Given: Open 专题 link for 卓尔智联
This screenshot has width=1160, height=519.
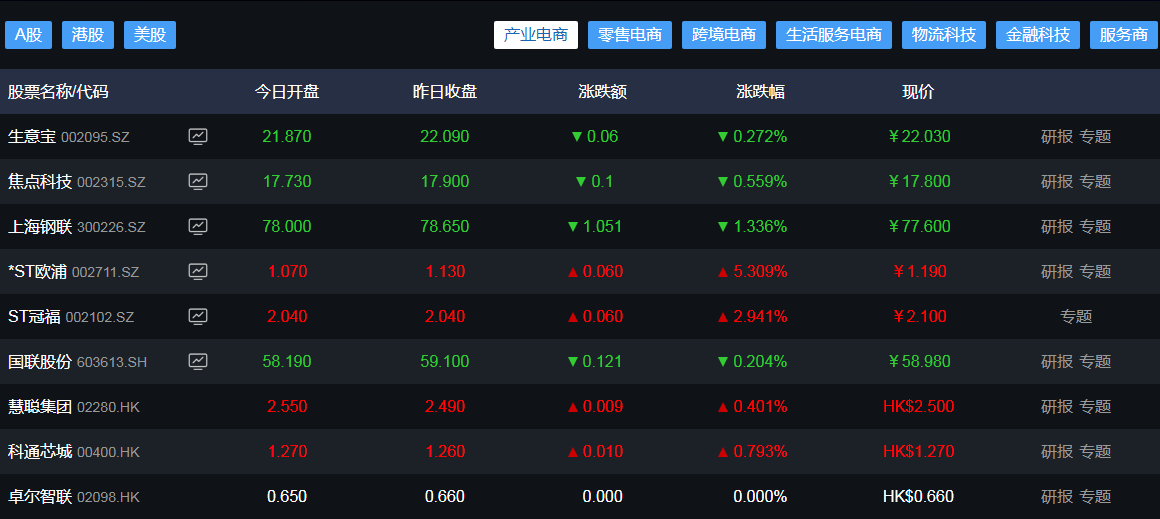Looking at the screenshot, I should tap(1095, 497).
